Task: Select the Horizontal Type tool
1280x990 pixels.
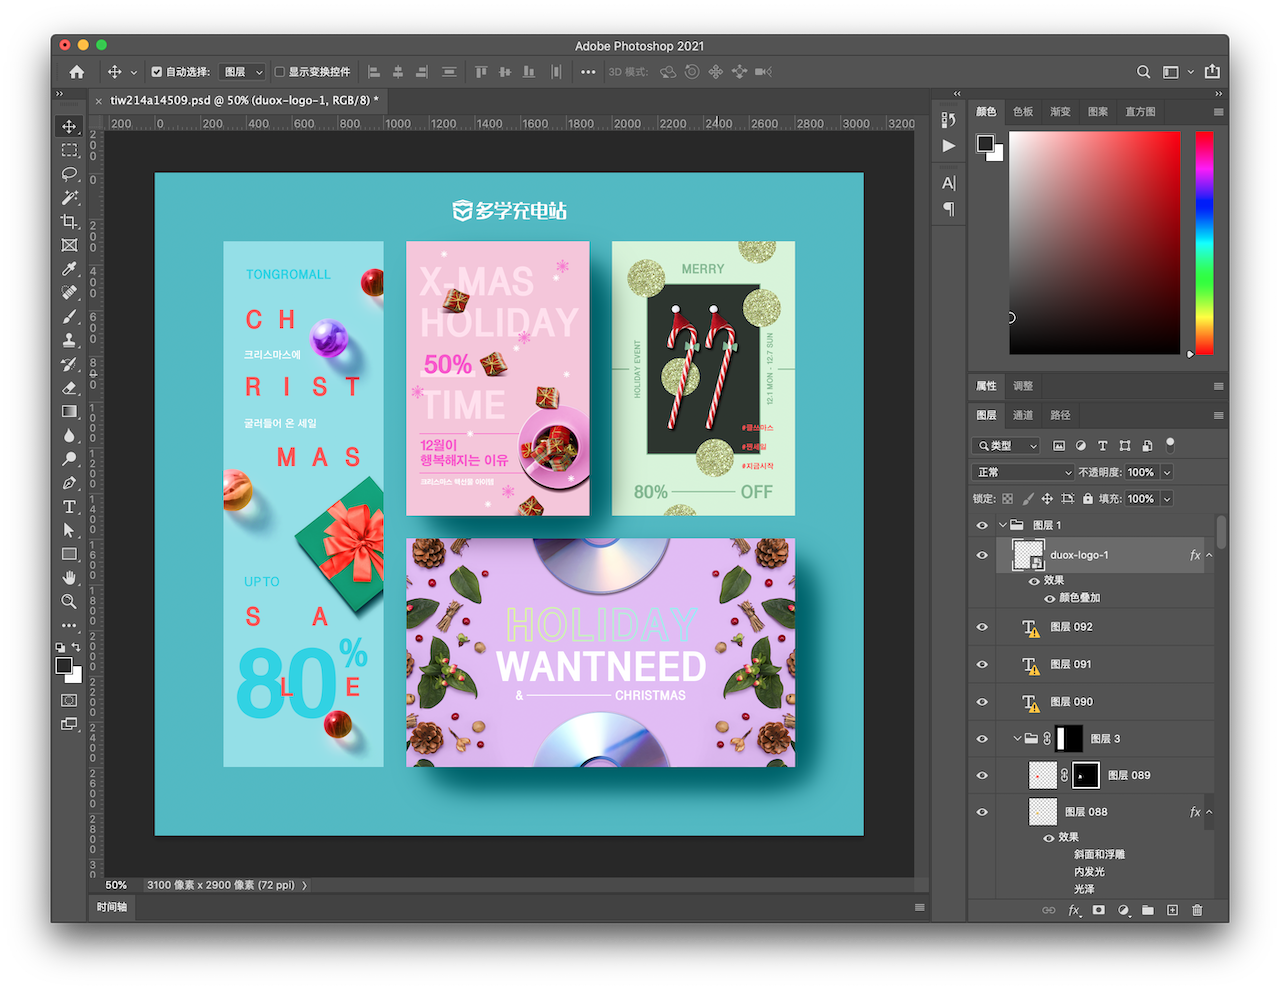Action: point(69,507)
